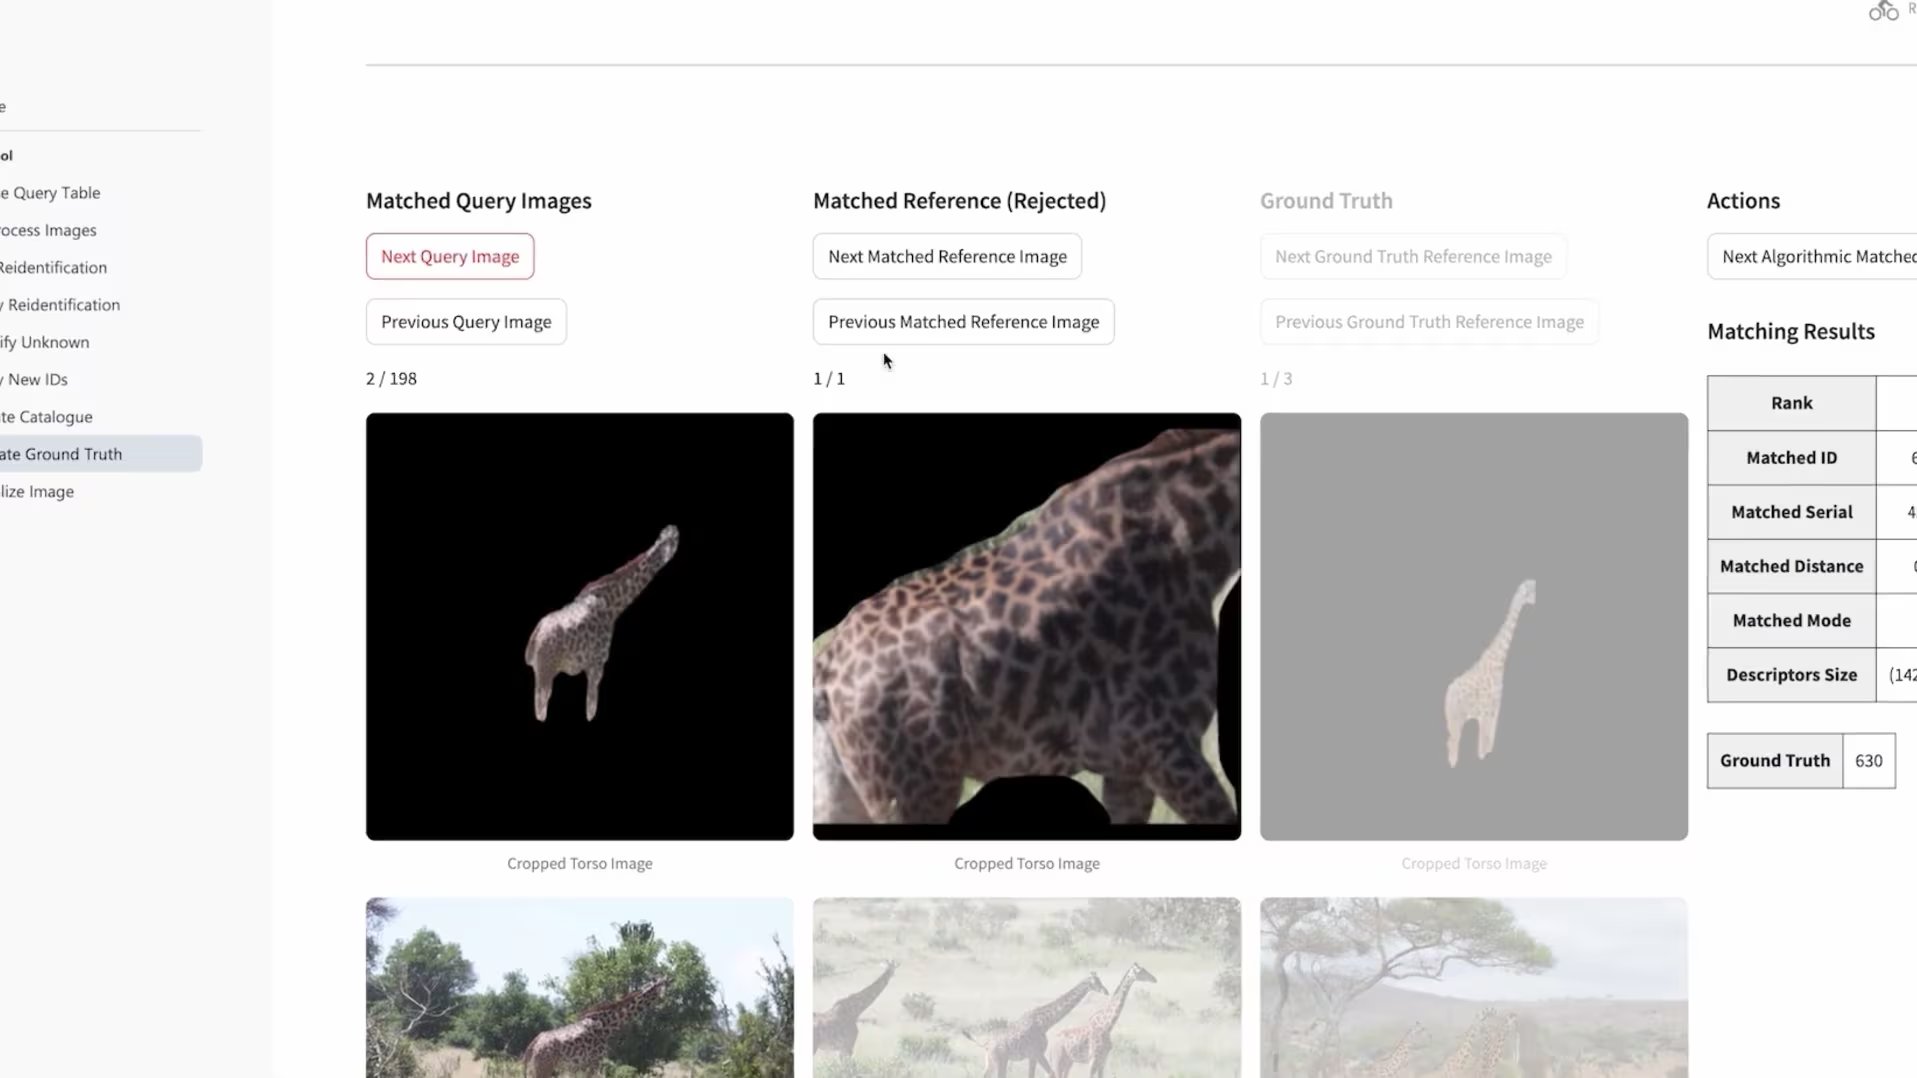Click the ground truth cropped torso image

(x=1474, y=626)
